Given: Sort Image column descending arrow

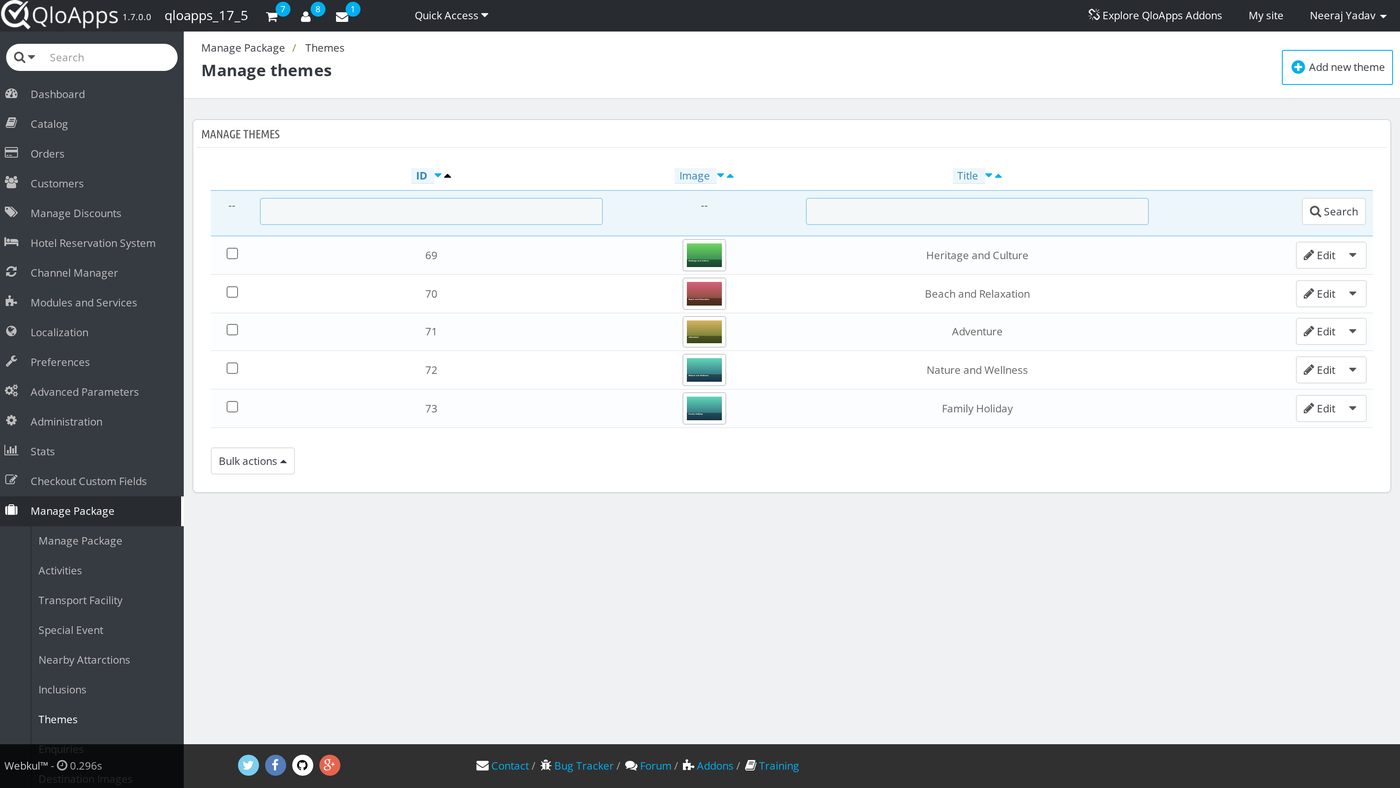Looking at the screenshot, I should (721, 176).
